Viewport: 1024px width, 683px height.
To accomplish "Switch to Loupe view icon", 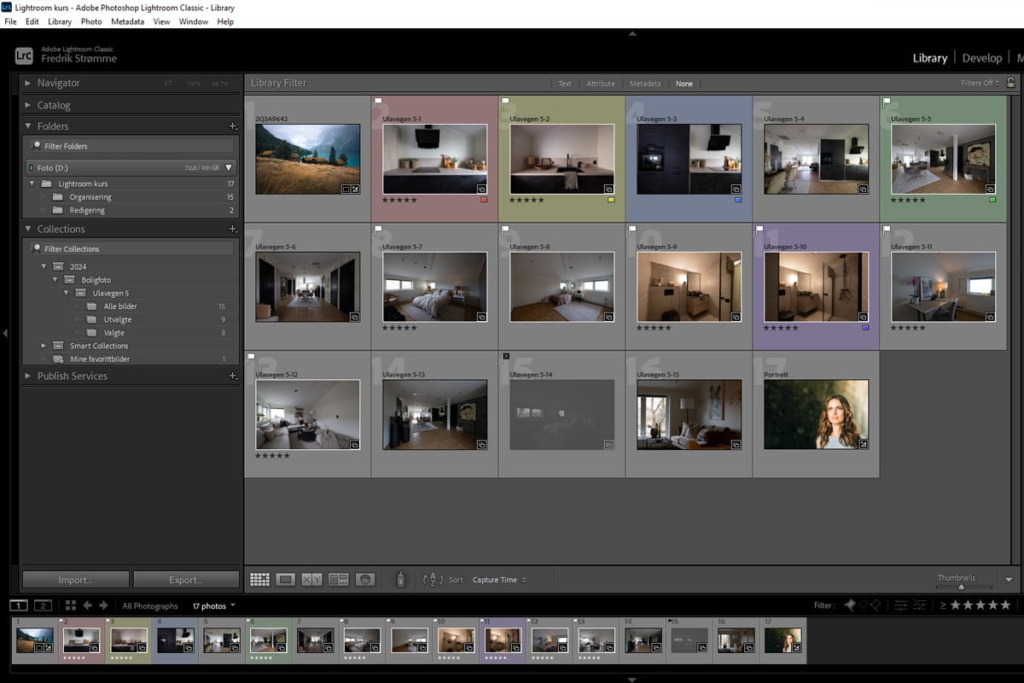I will 286,579.
